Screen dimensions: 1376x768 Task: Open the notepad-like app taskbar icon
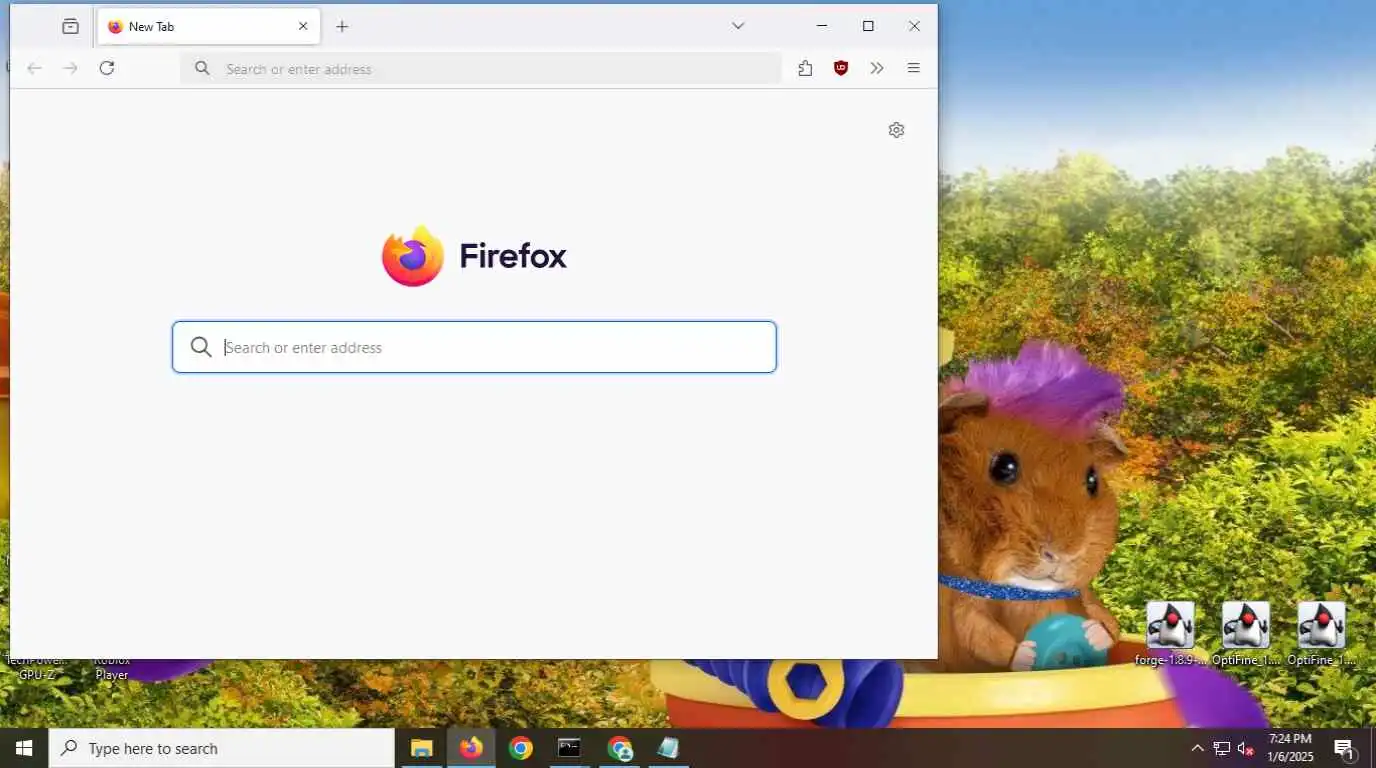668,748
